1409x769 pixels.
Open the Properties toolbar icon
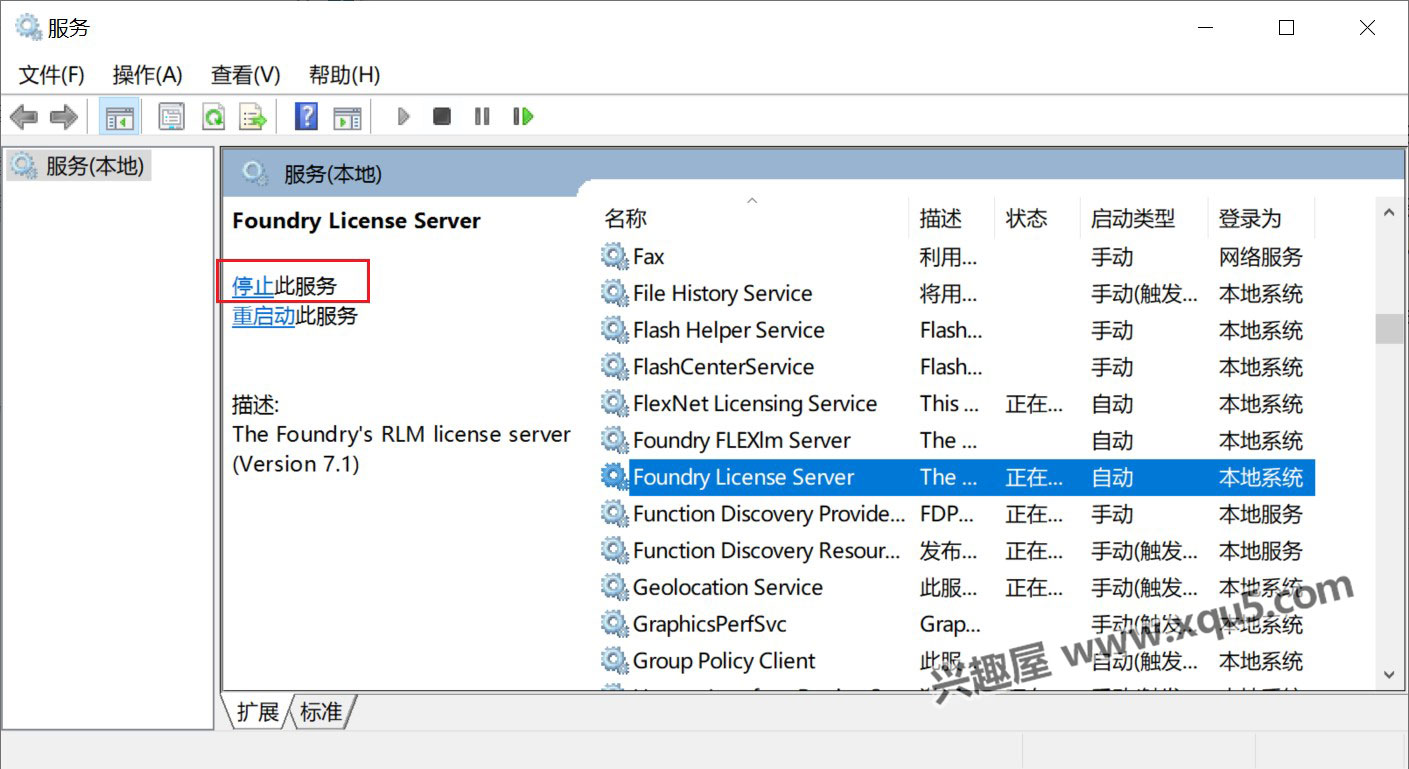(x=172, y=117)
